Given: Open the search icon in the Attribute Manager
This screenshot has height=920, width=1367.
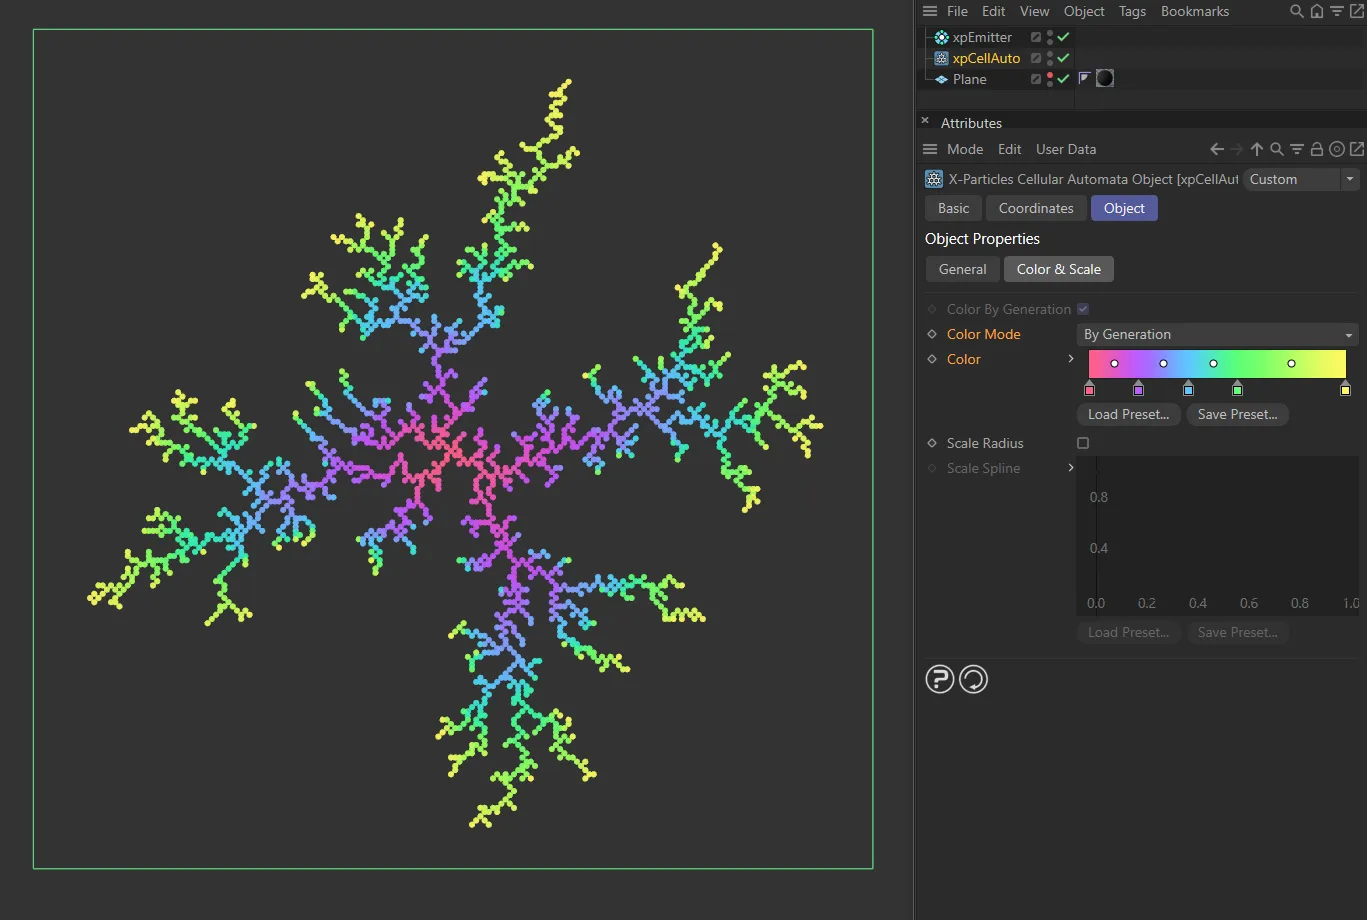Looking at the screenshot, I should click(1276, 149).
